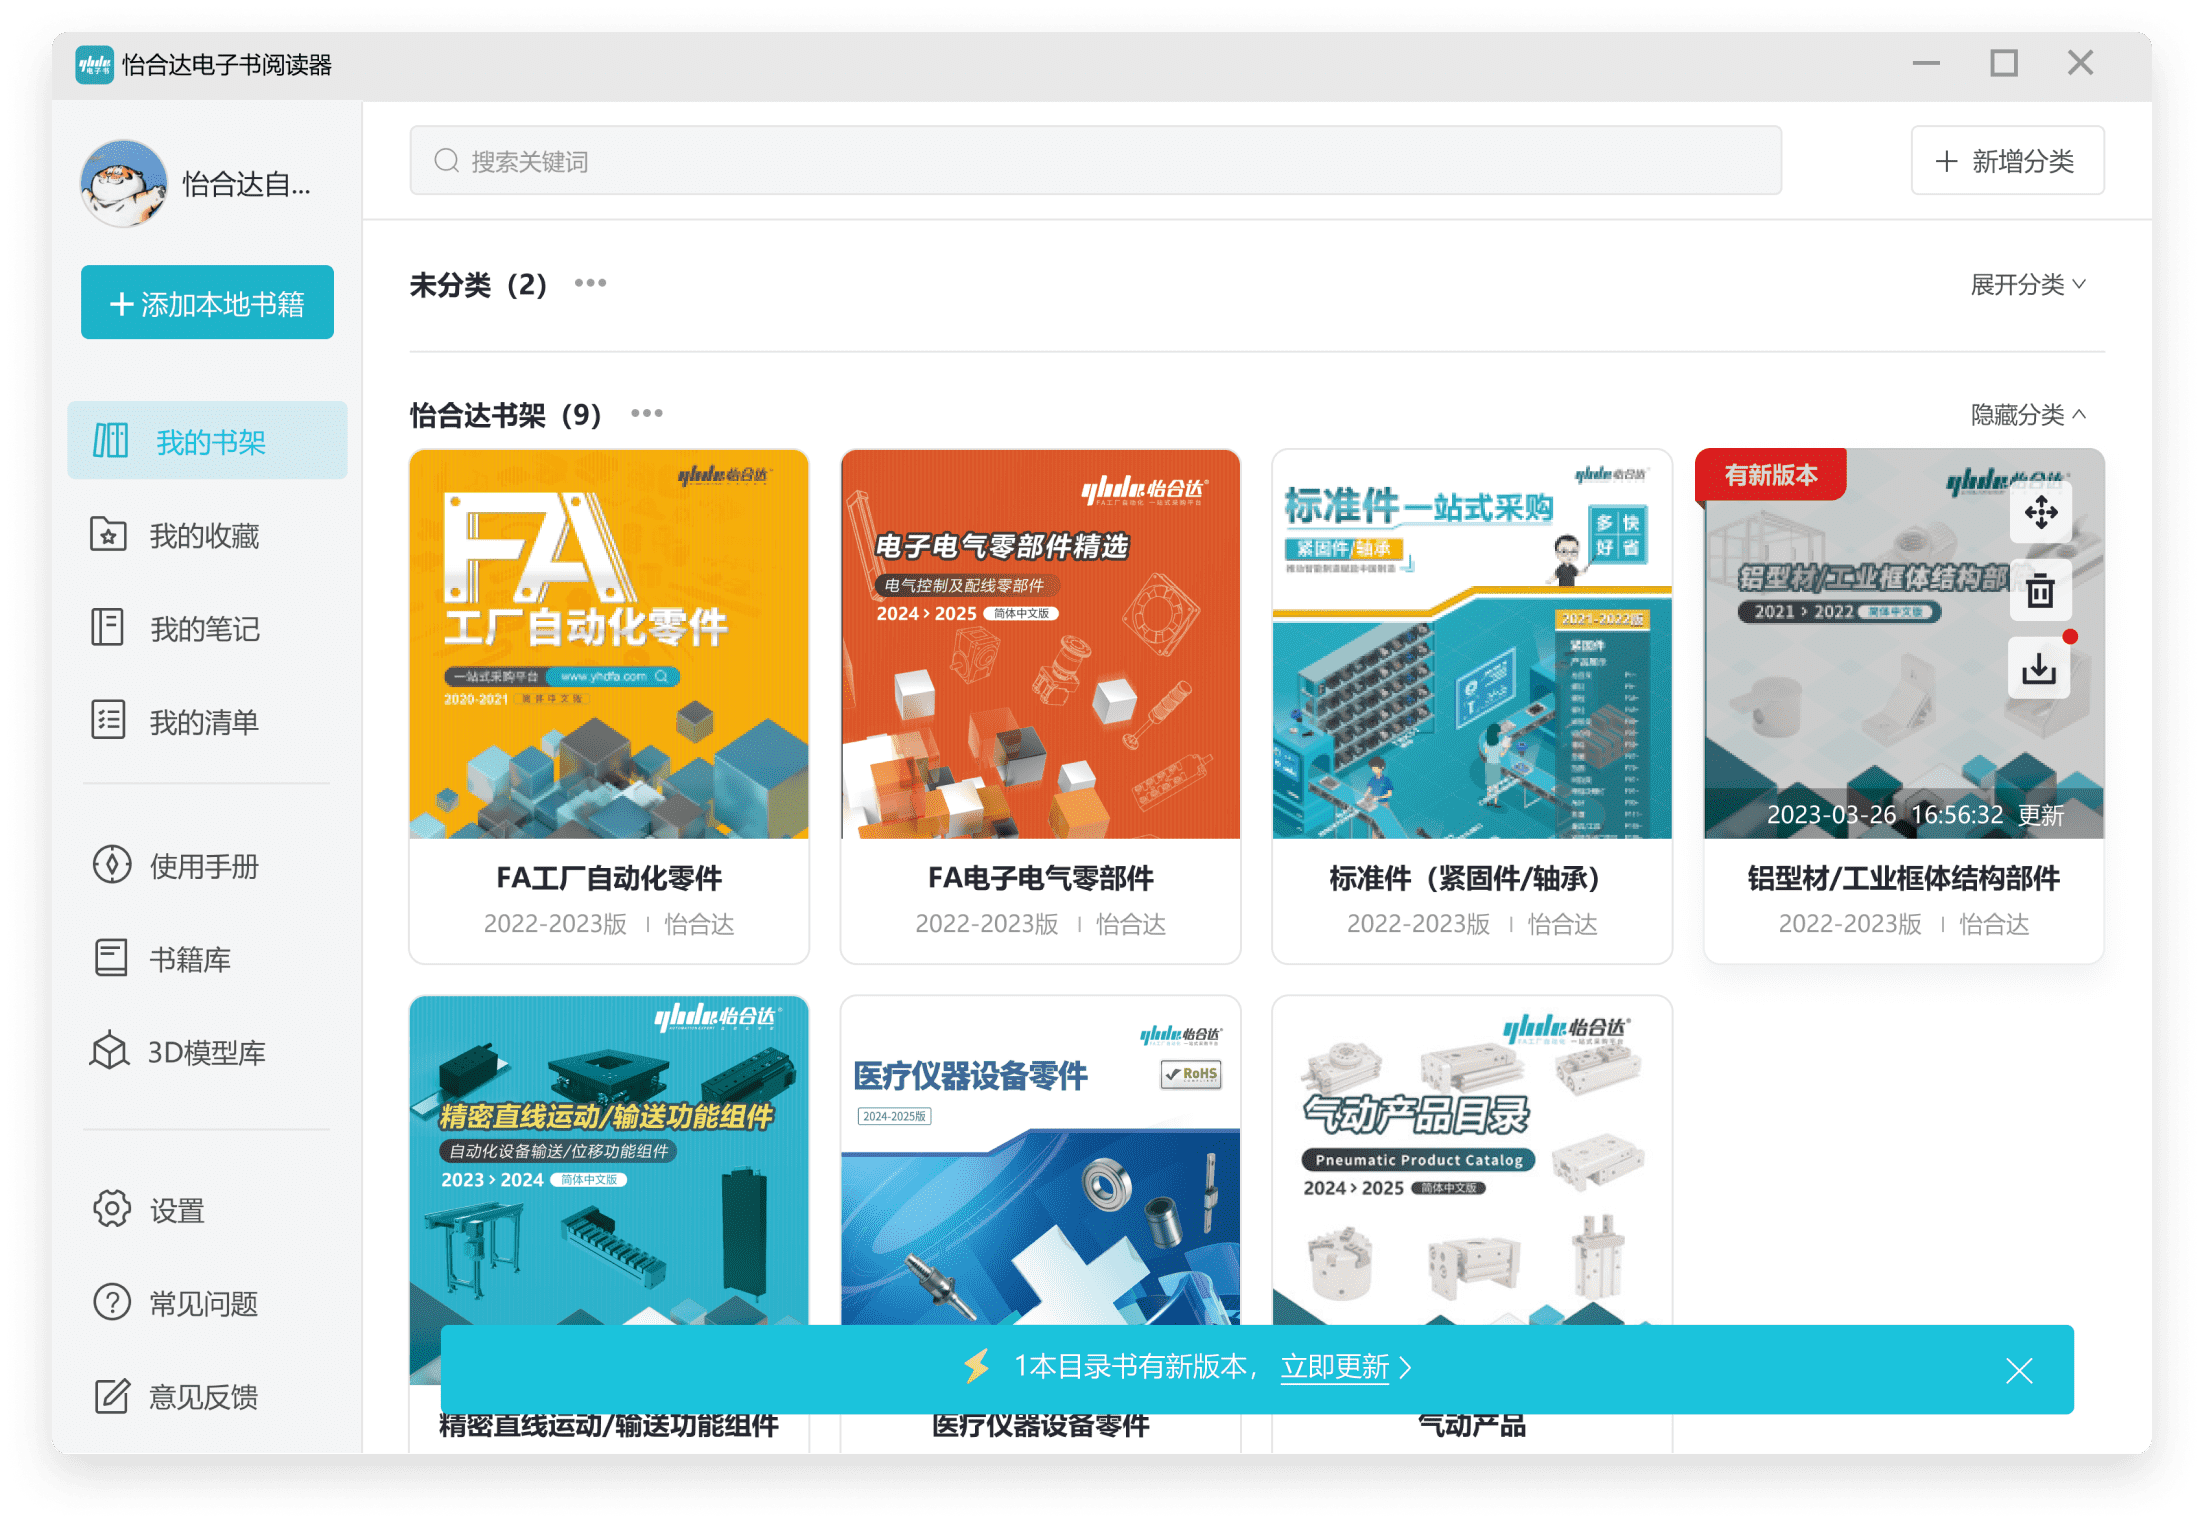Screen dimensions: 2204x1526
Task: Click the move icon on aluminum profile book
Action: (2040, 513)
